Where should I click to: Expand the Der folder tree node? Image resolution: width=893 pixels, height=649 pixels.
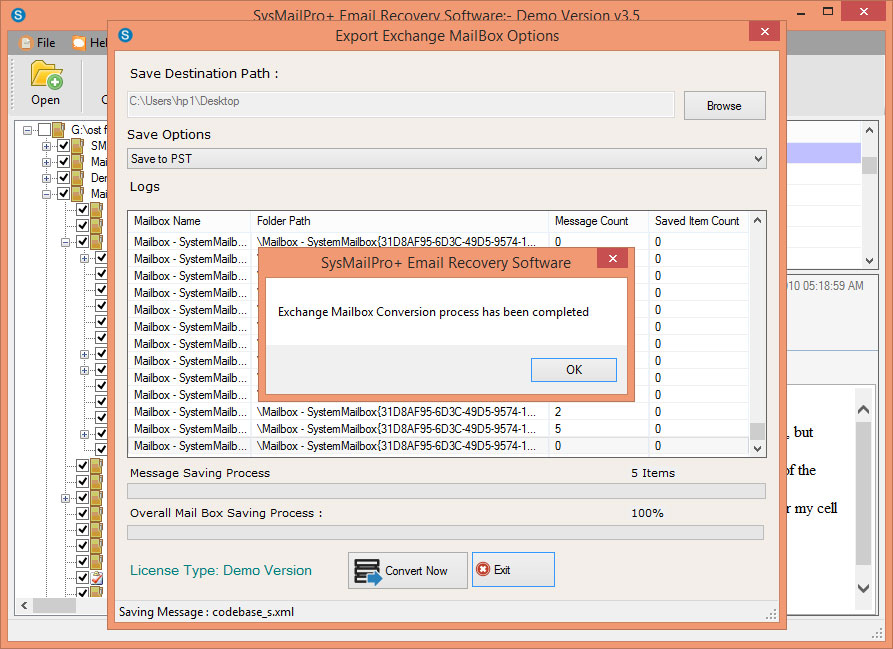pos(46,178)
